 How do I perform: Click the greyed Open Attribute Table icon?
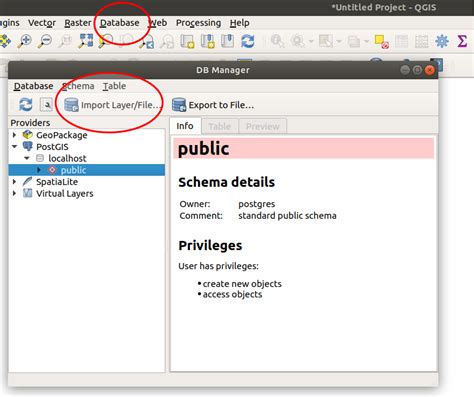tap(402, 41)
